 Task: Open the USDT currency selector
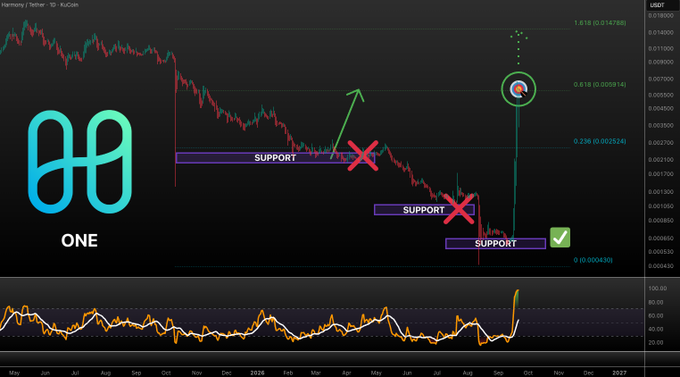[657, 5]
